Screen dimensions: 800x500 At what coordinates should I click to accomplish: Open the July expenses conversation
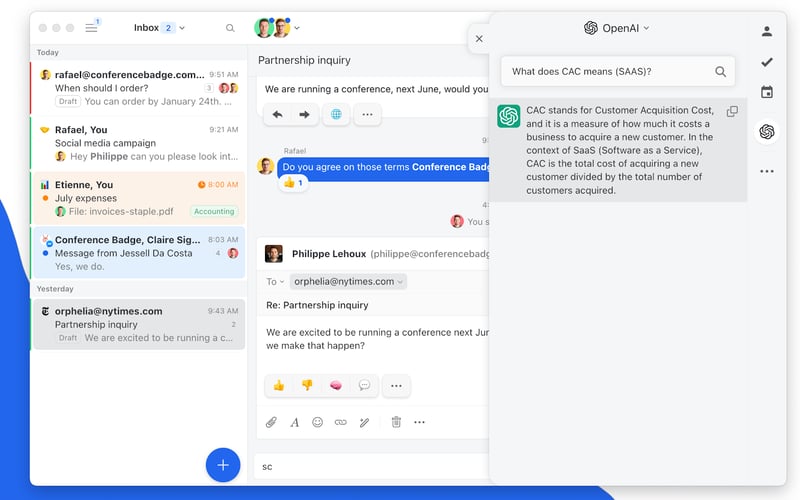pos(138,198)
